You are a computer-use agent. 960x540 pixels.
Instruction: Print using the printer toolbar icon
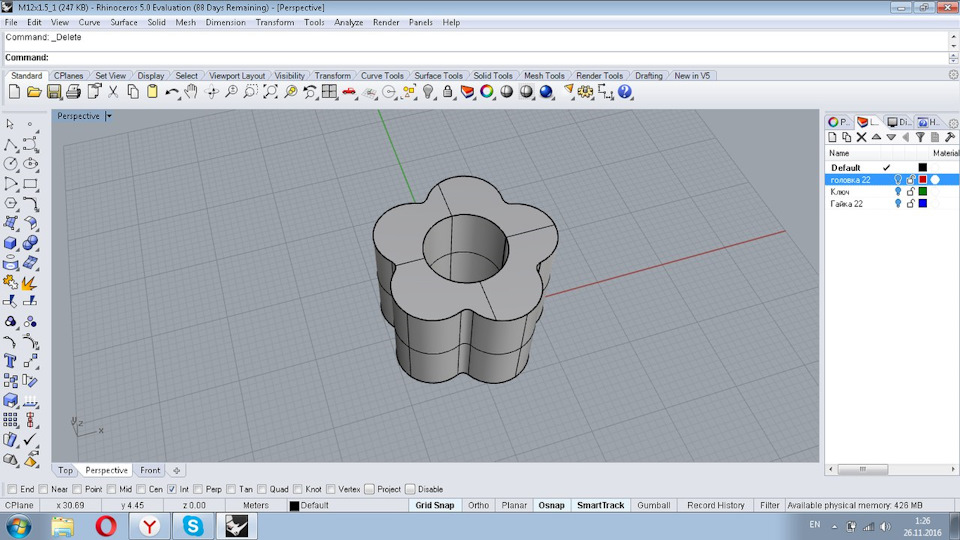(x=73, y=92)
